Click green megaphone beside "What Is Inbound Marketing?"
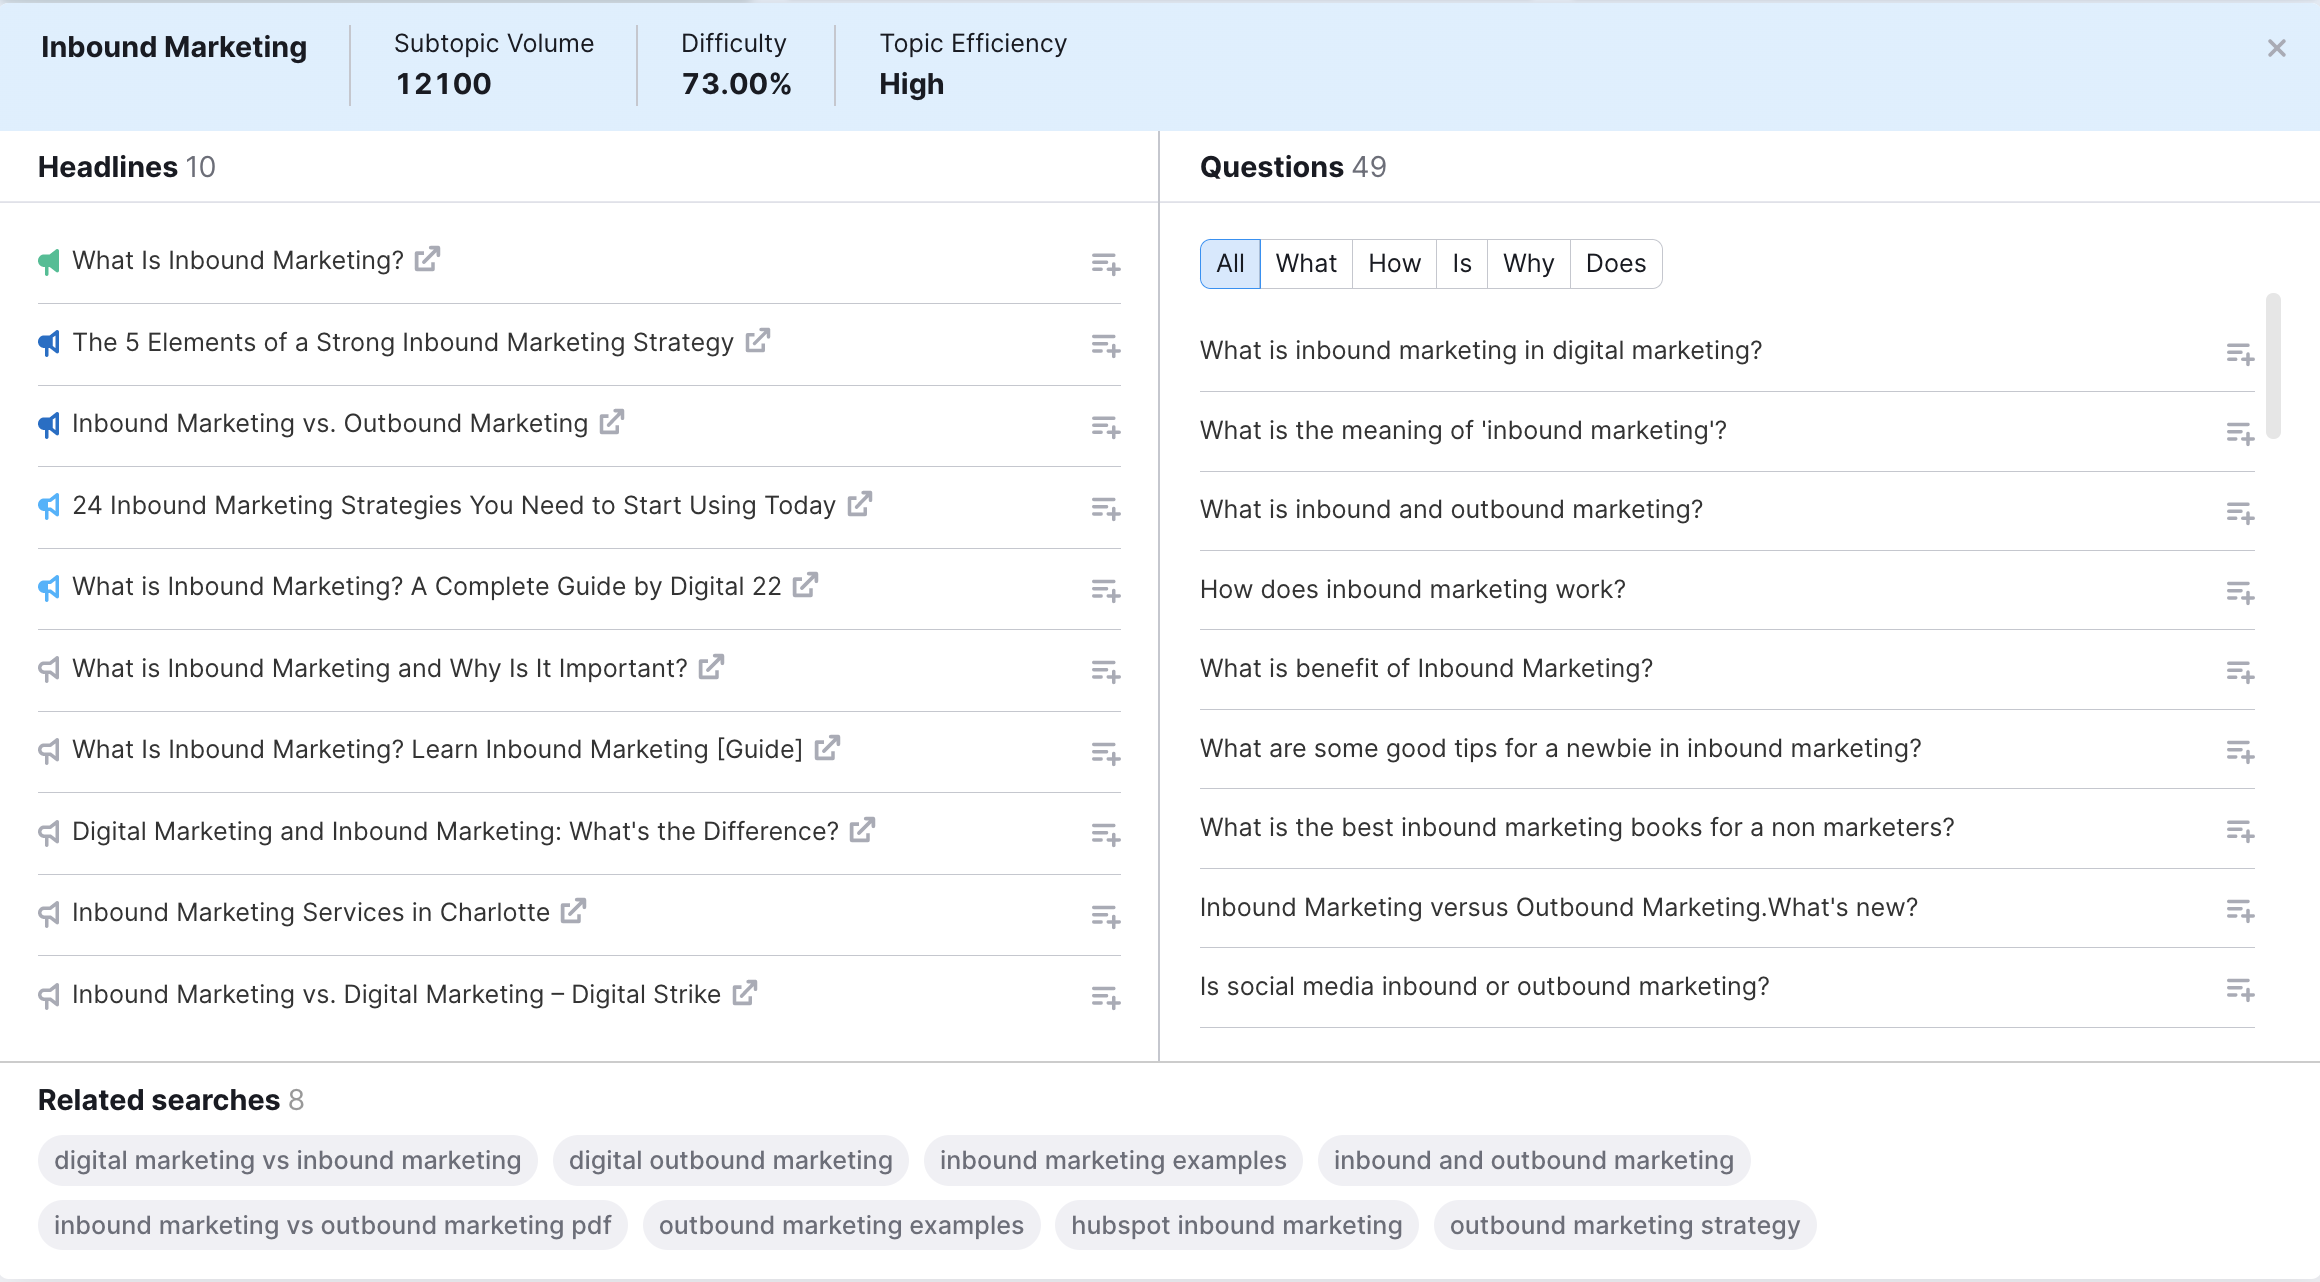Image resolution: width=2320 pixels, height=1282 pixels. (48, 260)
